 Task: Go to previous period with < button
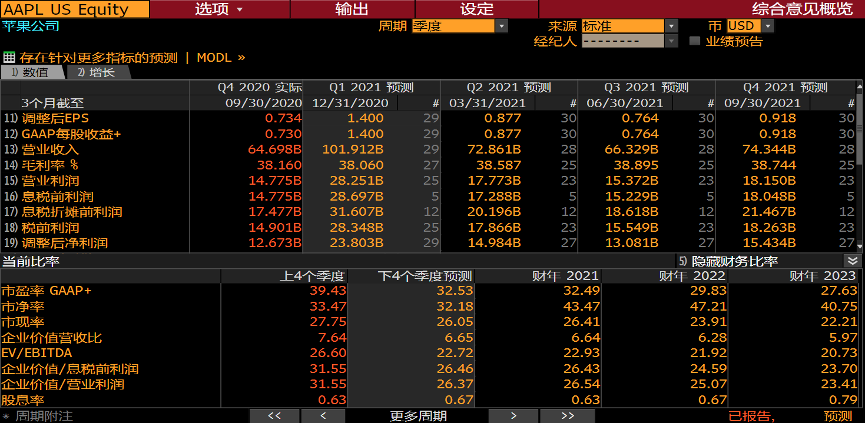click(324, 416)
